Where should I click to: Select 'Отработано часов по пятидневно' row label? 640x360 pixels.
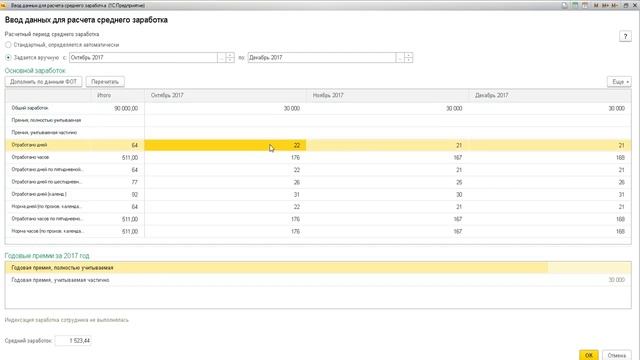pos(47,219)
